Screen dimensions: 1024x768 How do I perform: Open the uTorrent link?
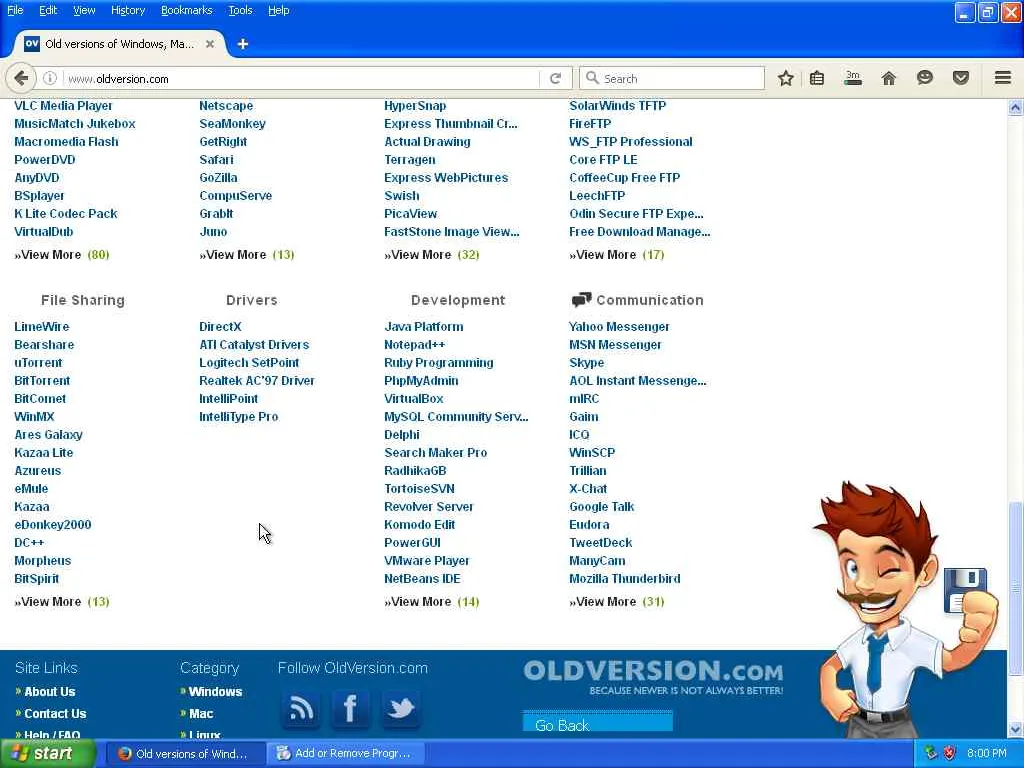coord(39,362)
